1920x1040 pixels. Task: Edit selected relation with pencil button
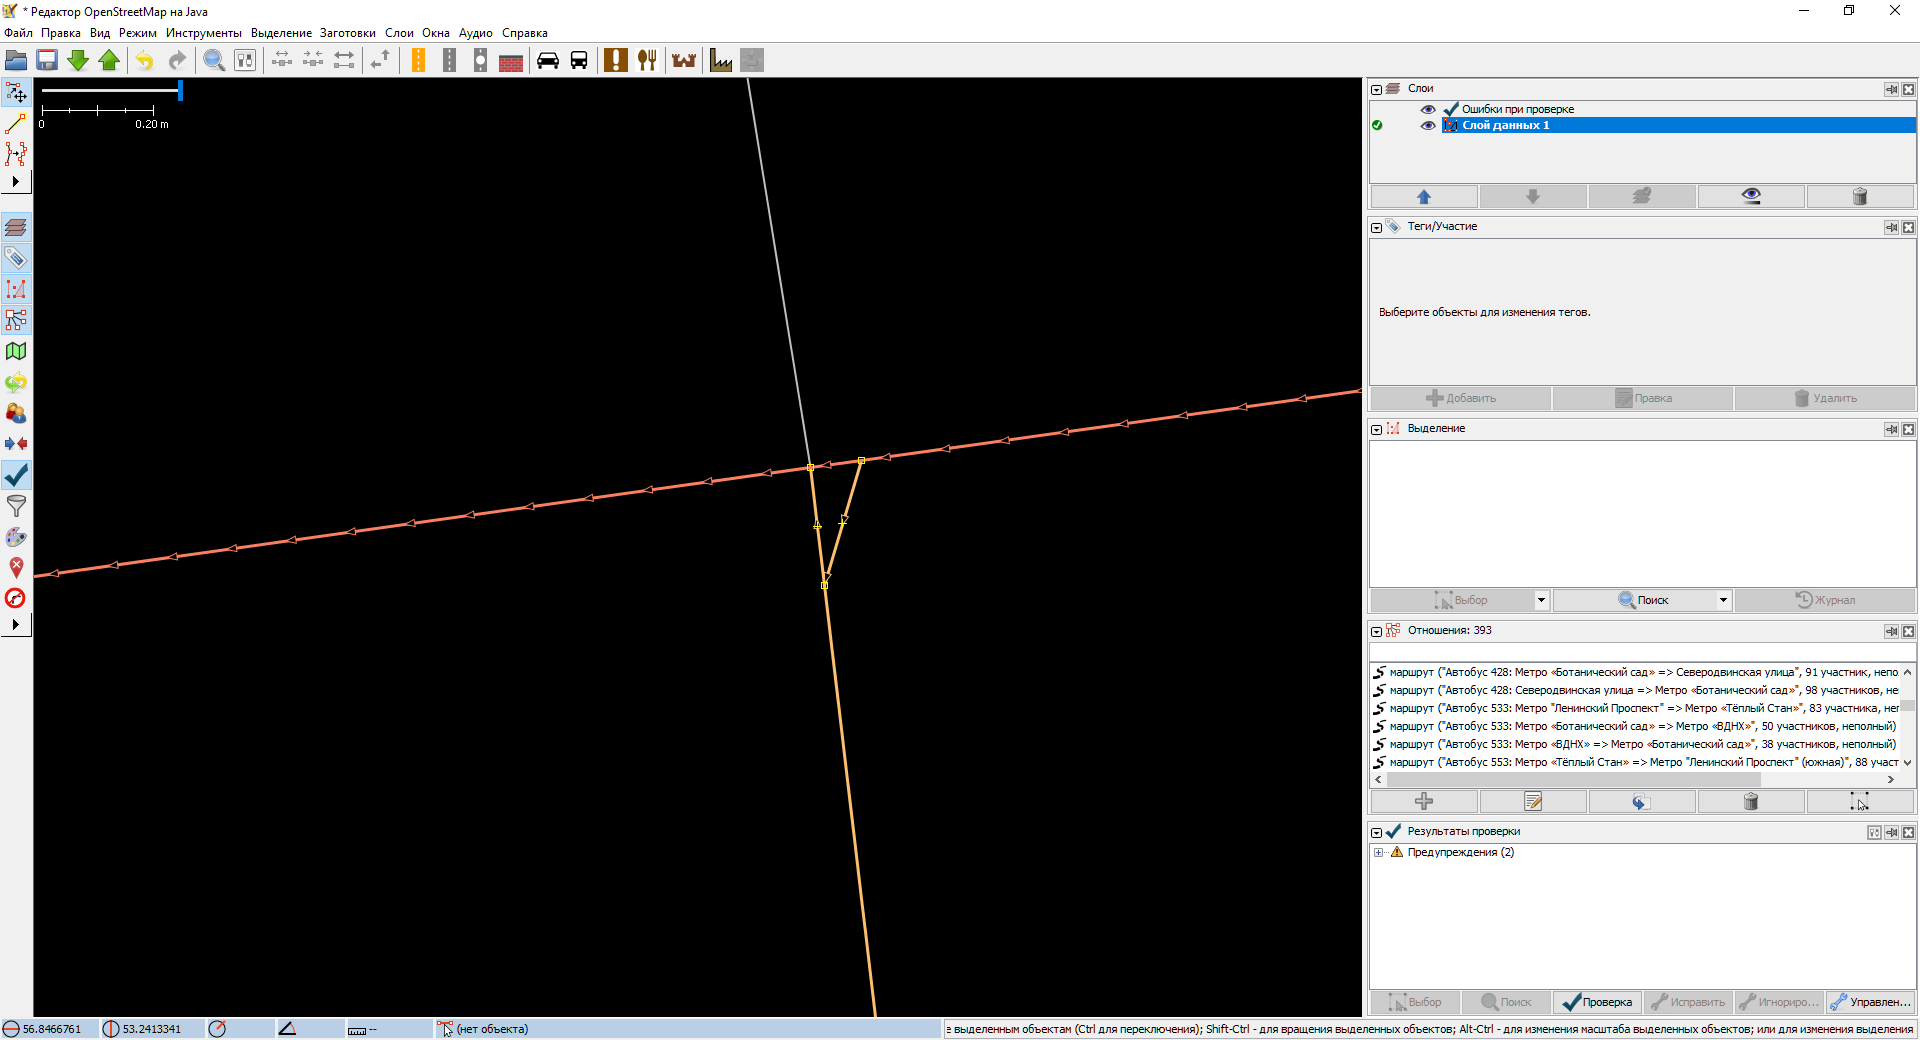pos(1533,801)
